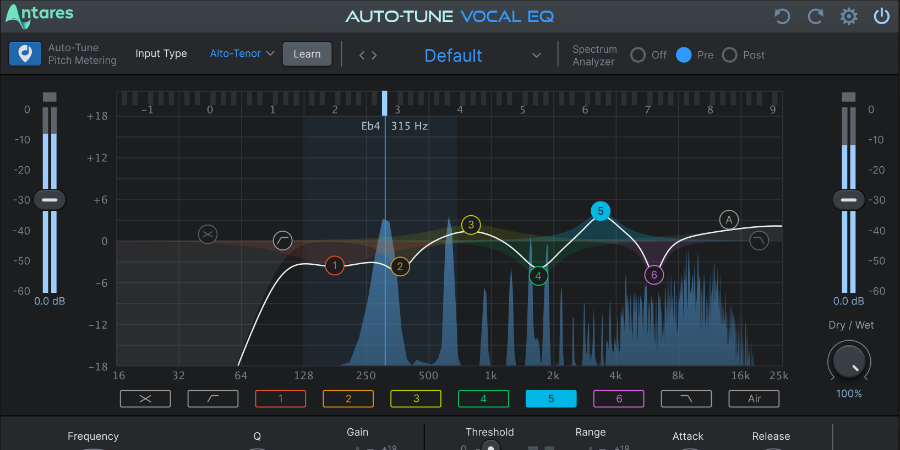900x450 pixels.
Task: Select green band 4 node on EQ curve
Action: (x=538, y=276)
